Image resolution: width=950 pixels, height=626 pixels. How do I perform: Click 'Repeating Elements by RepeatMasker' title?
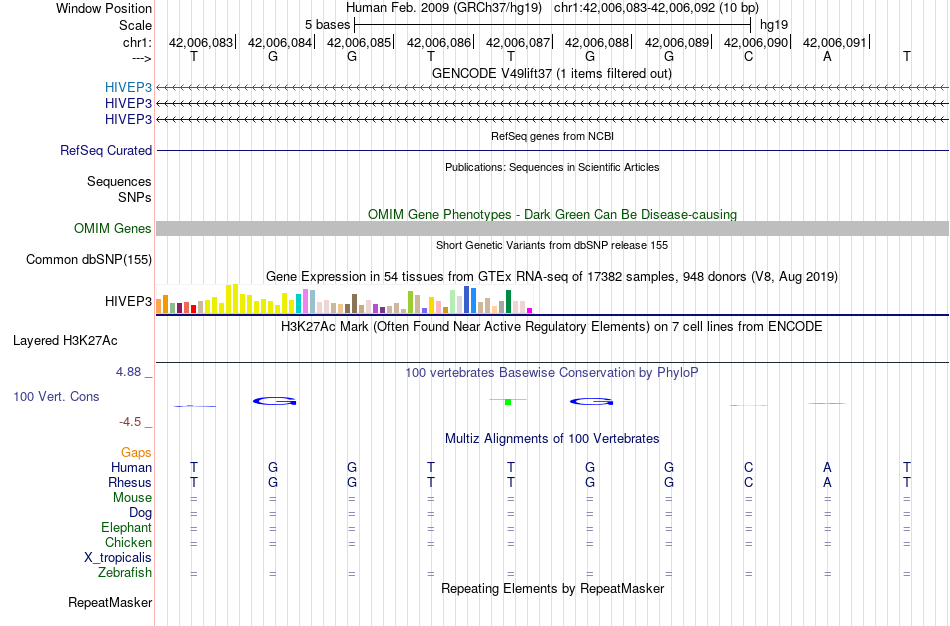(553, 588)
